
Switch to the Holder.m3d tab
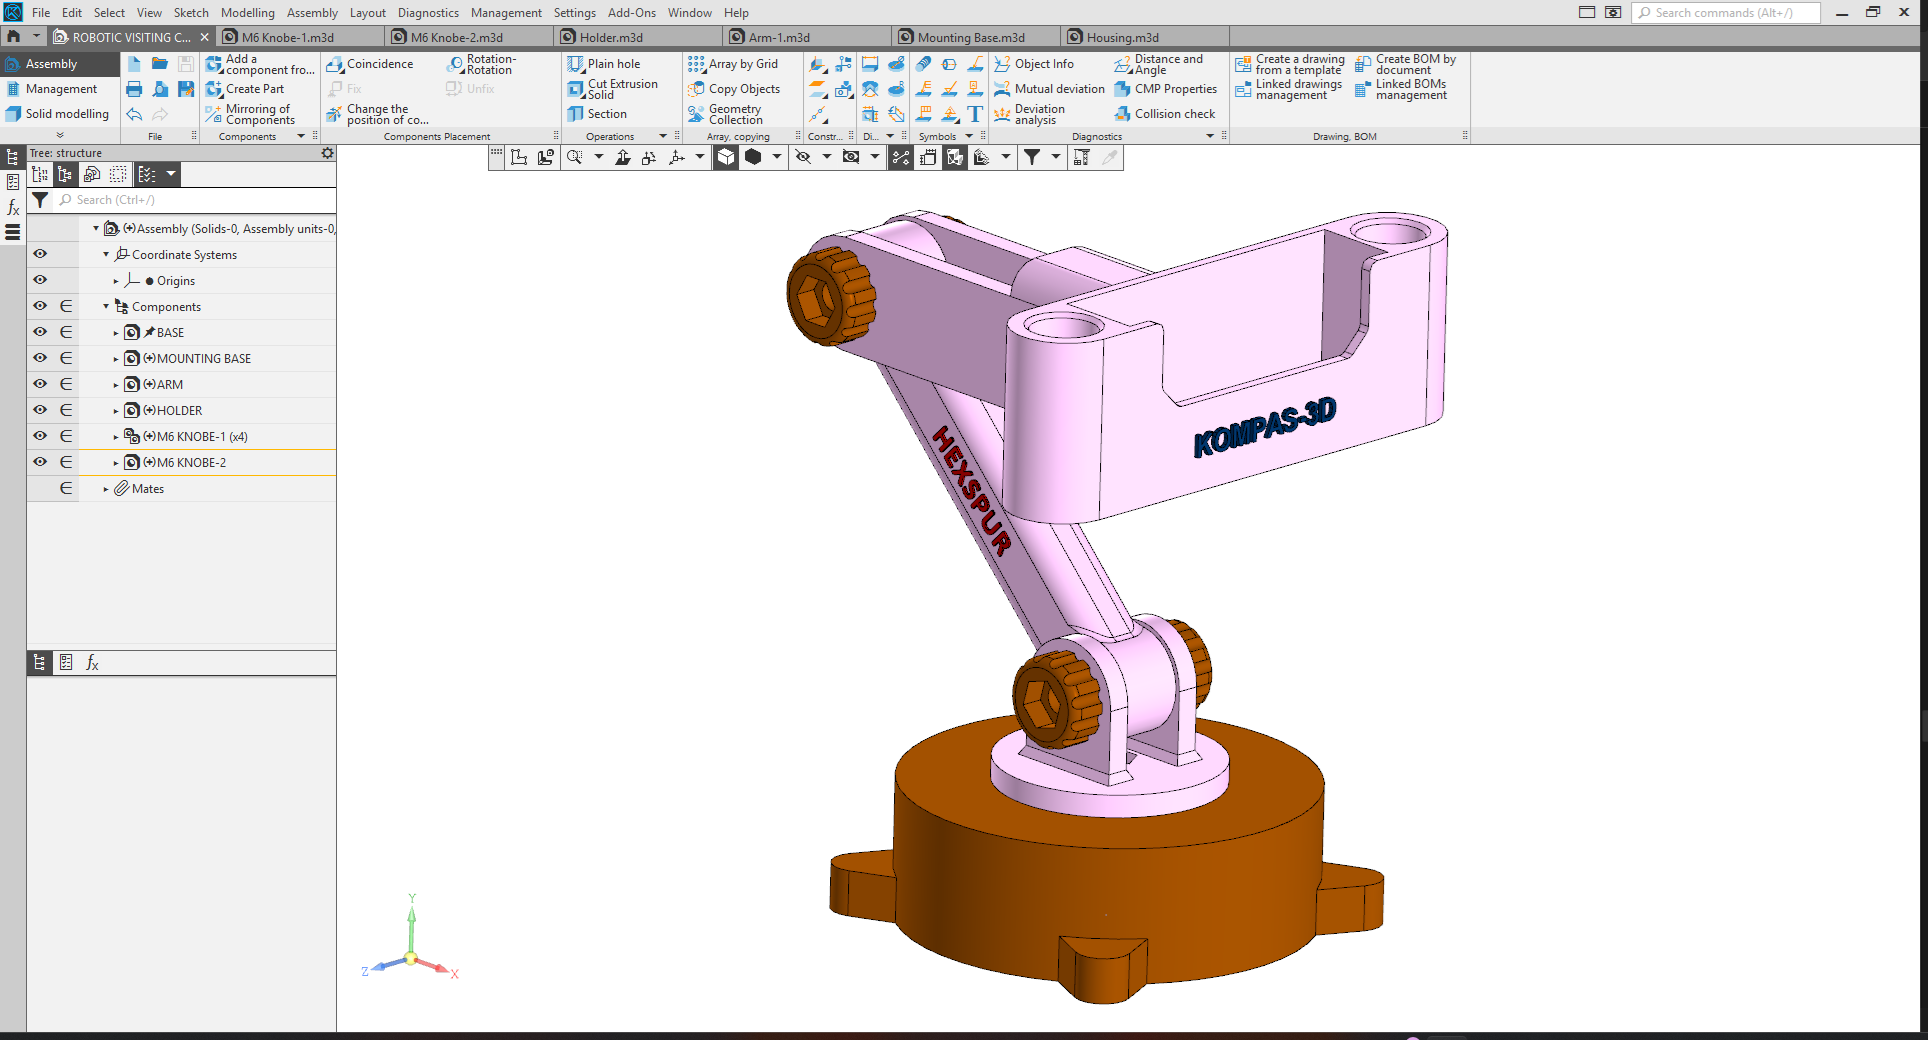[x=640, y=37]
